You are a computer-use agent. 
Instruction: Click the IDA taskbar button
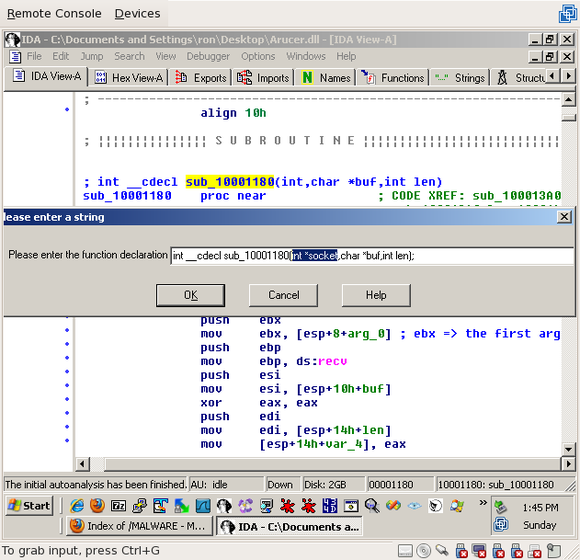click(289, 526)
